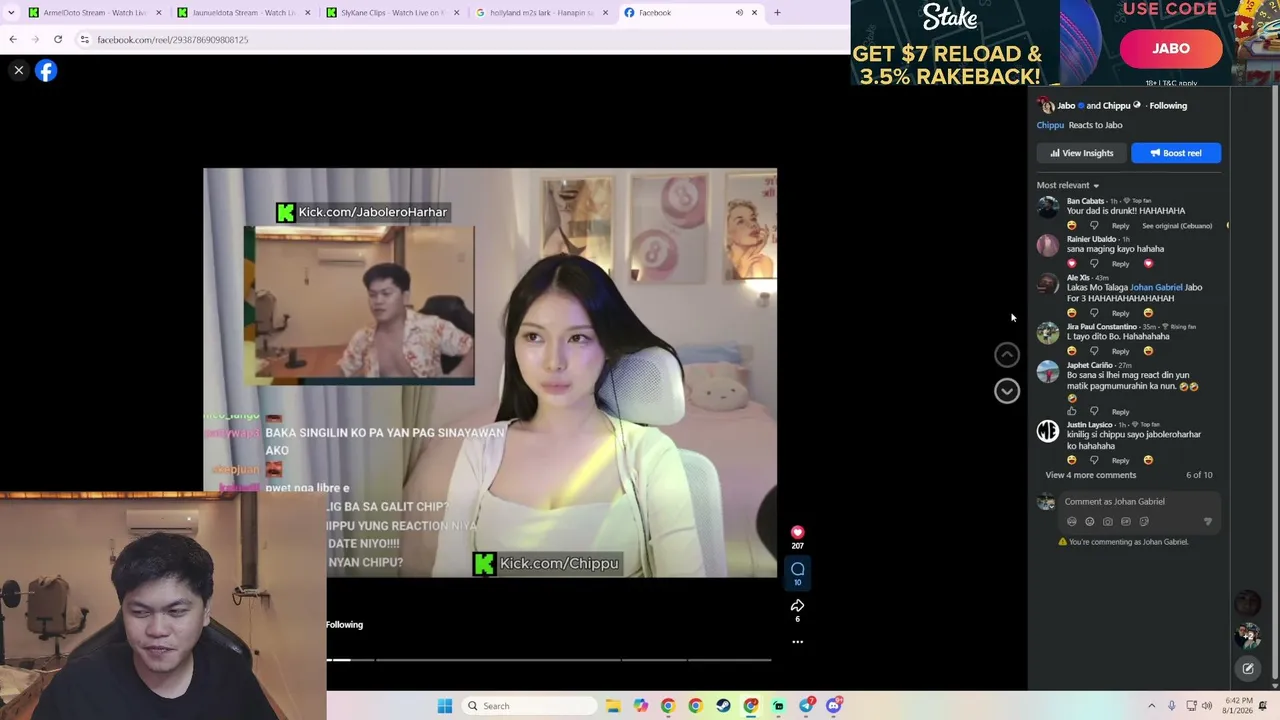Image resolution: width=1280 pixels, height=720 pixels.
Task: Switch to the SlyKane Clips tab
Action: 394,13
